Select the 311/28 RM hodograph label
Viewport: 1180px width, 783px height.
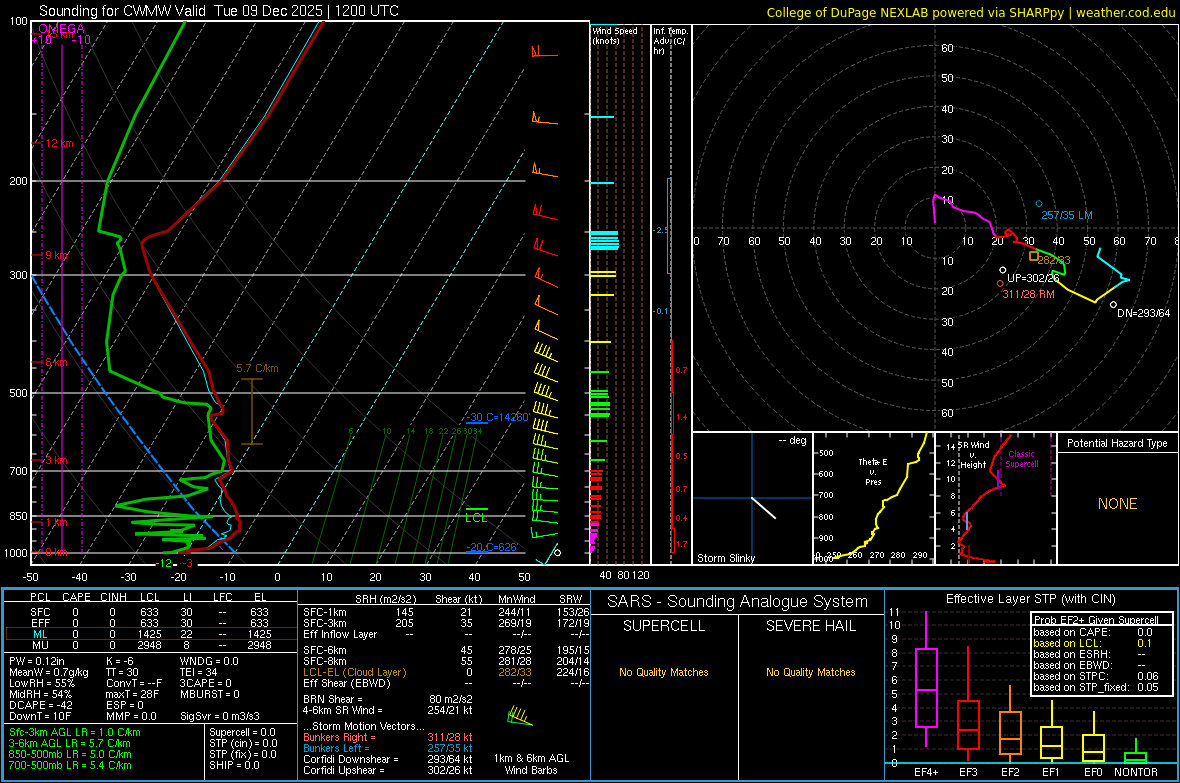pos(1028,294)
